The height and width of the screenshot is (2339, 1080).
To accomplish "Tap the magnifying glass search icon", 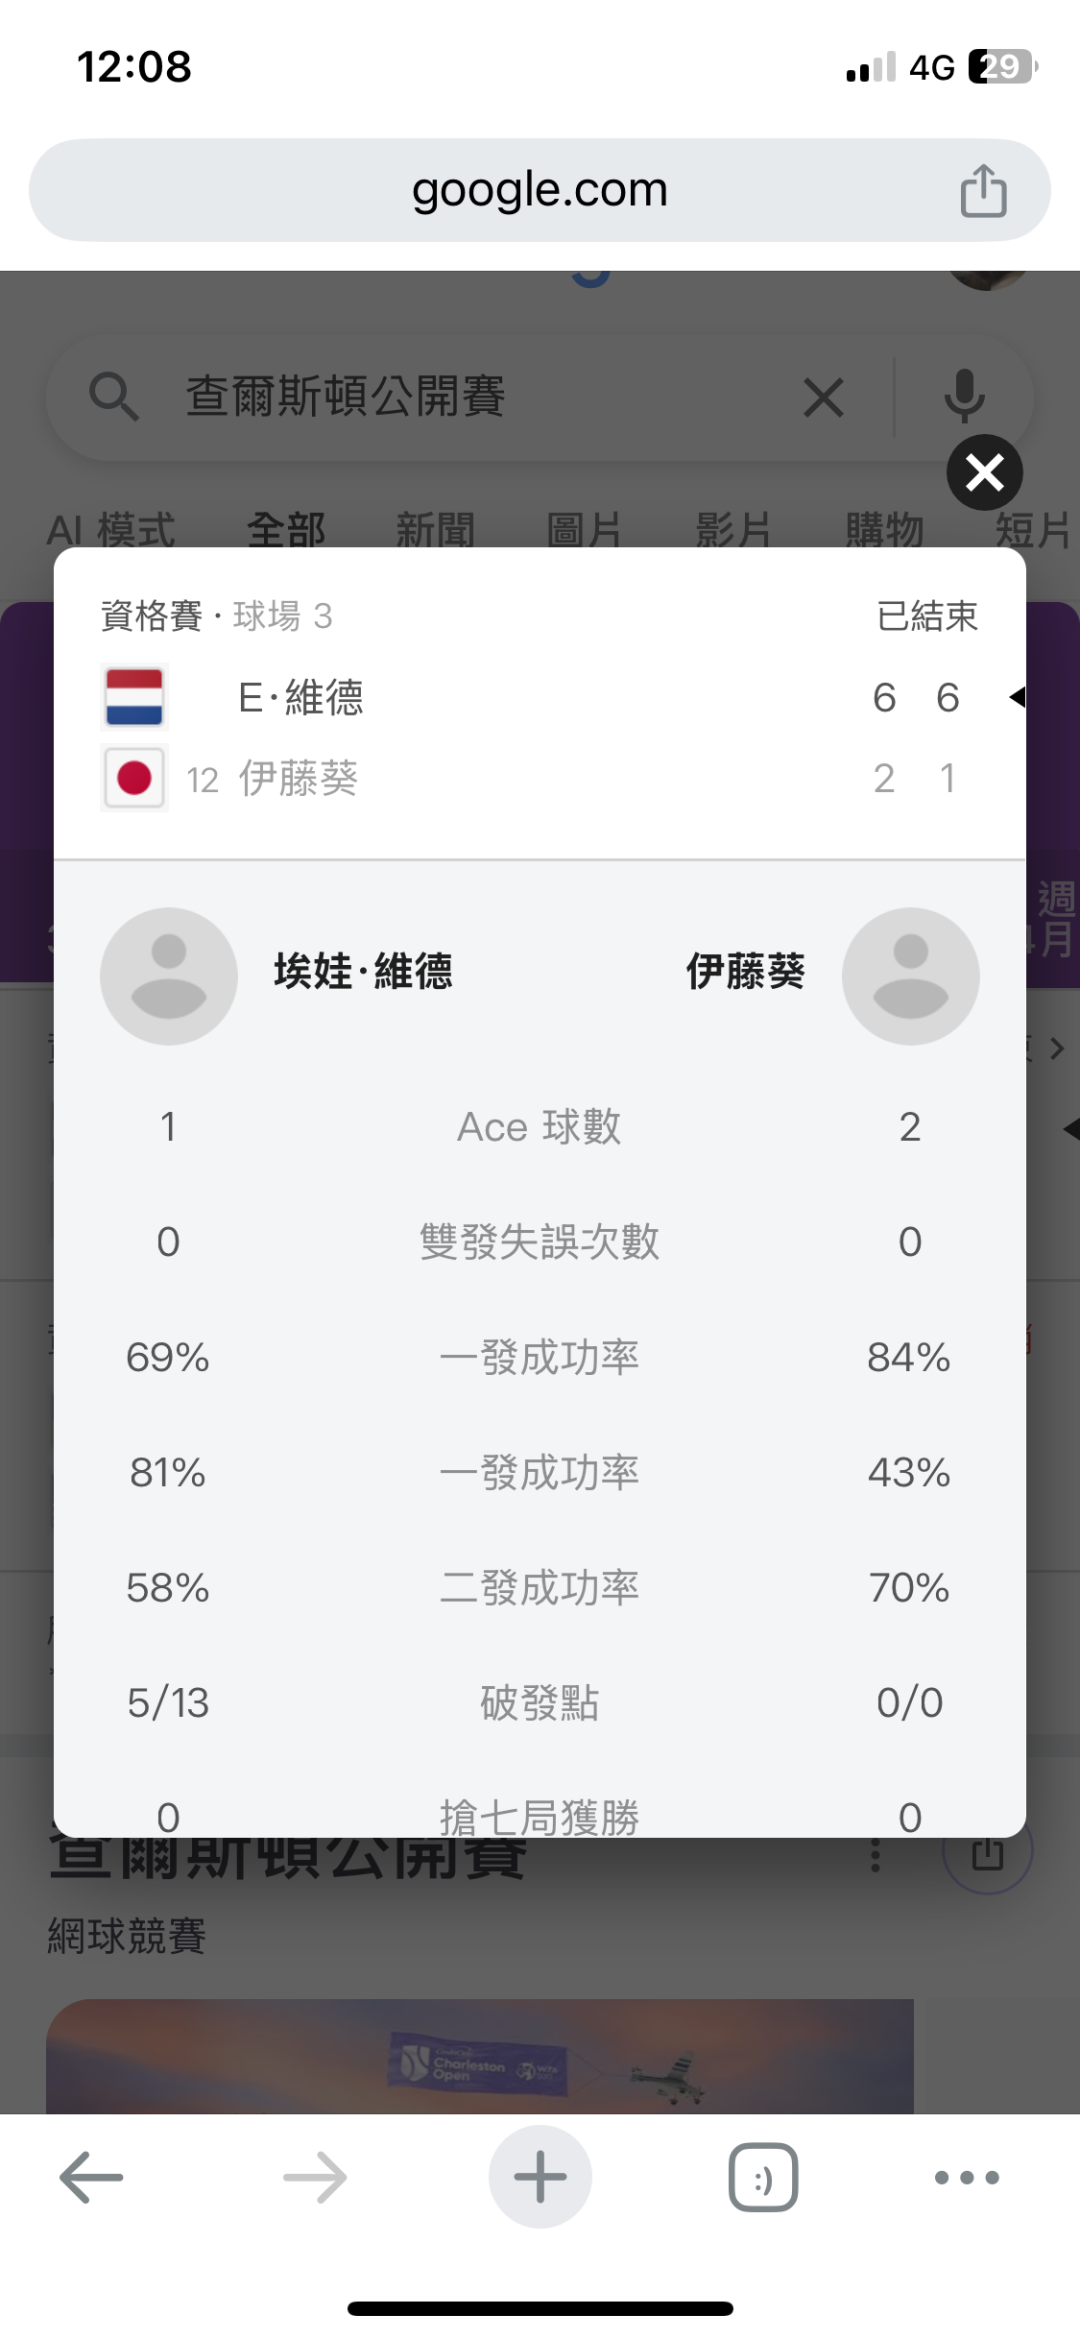I will (x=113, y=397).
